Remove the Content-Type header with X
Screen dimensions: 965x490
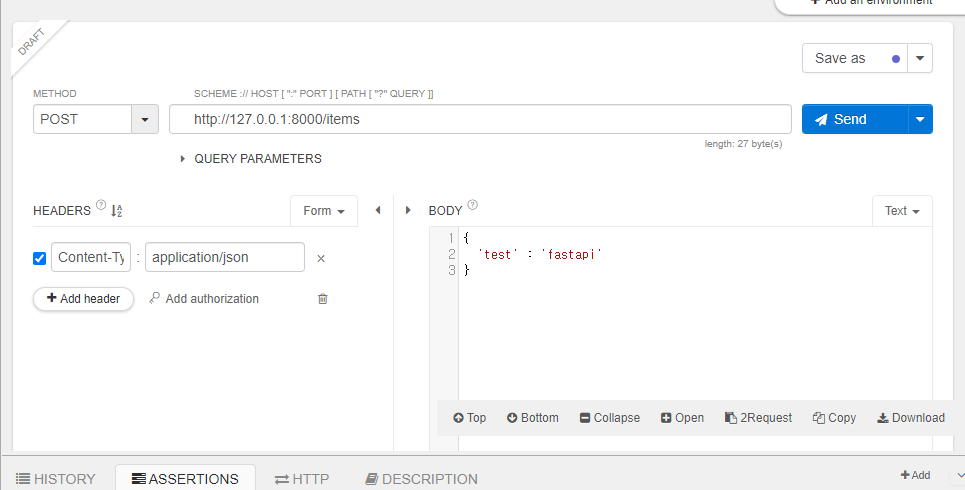pos(321,259)
